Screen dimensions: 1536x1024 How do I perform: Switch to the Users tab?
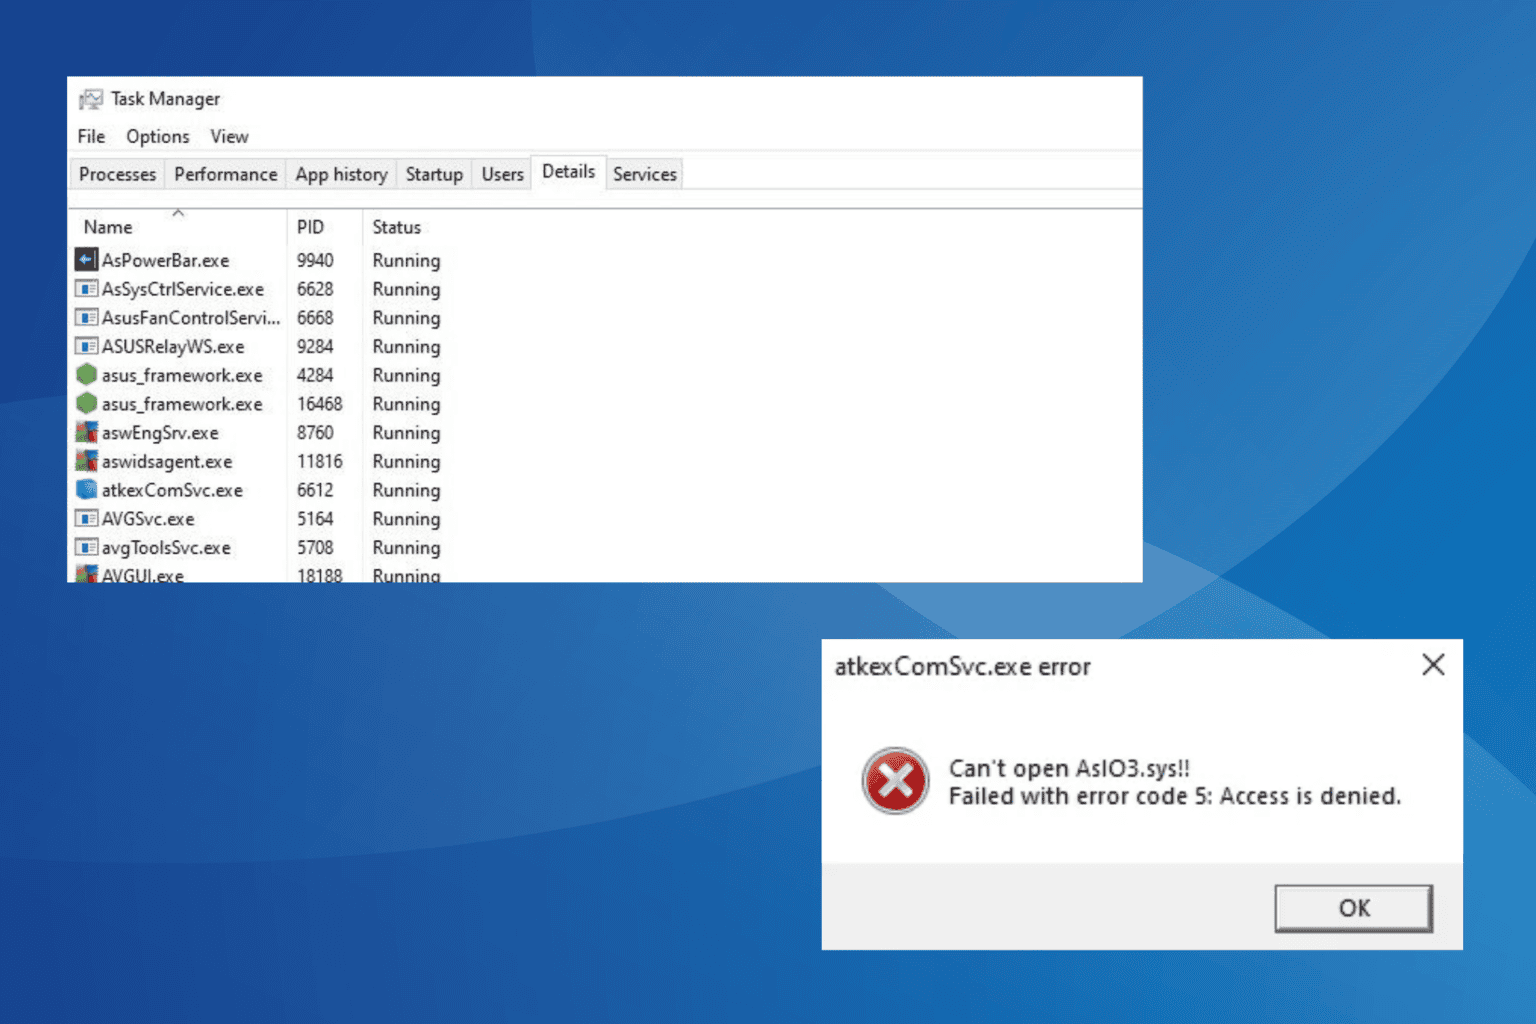point(502,174)
